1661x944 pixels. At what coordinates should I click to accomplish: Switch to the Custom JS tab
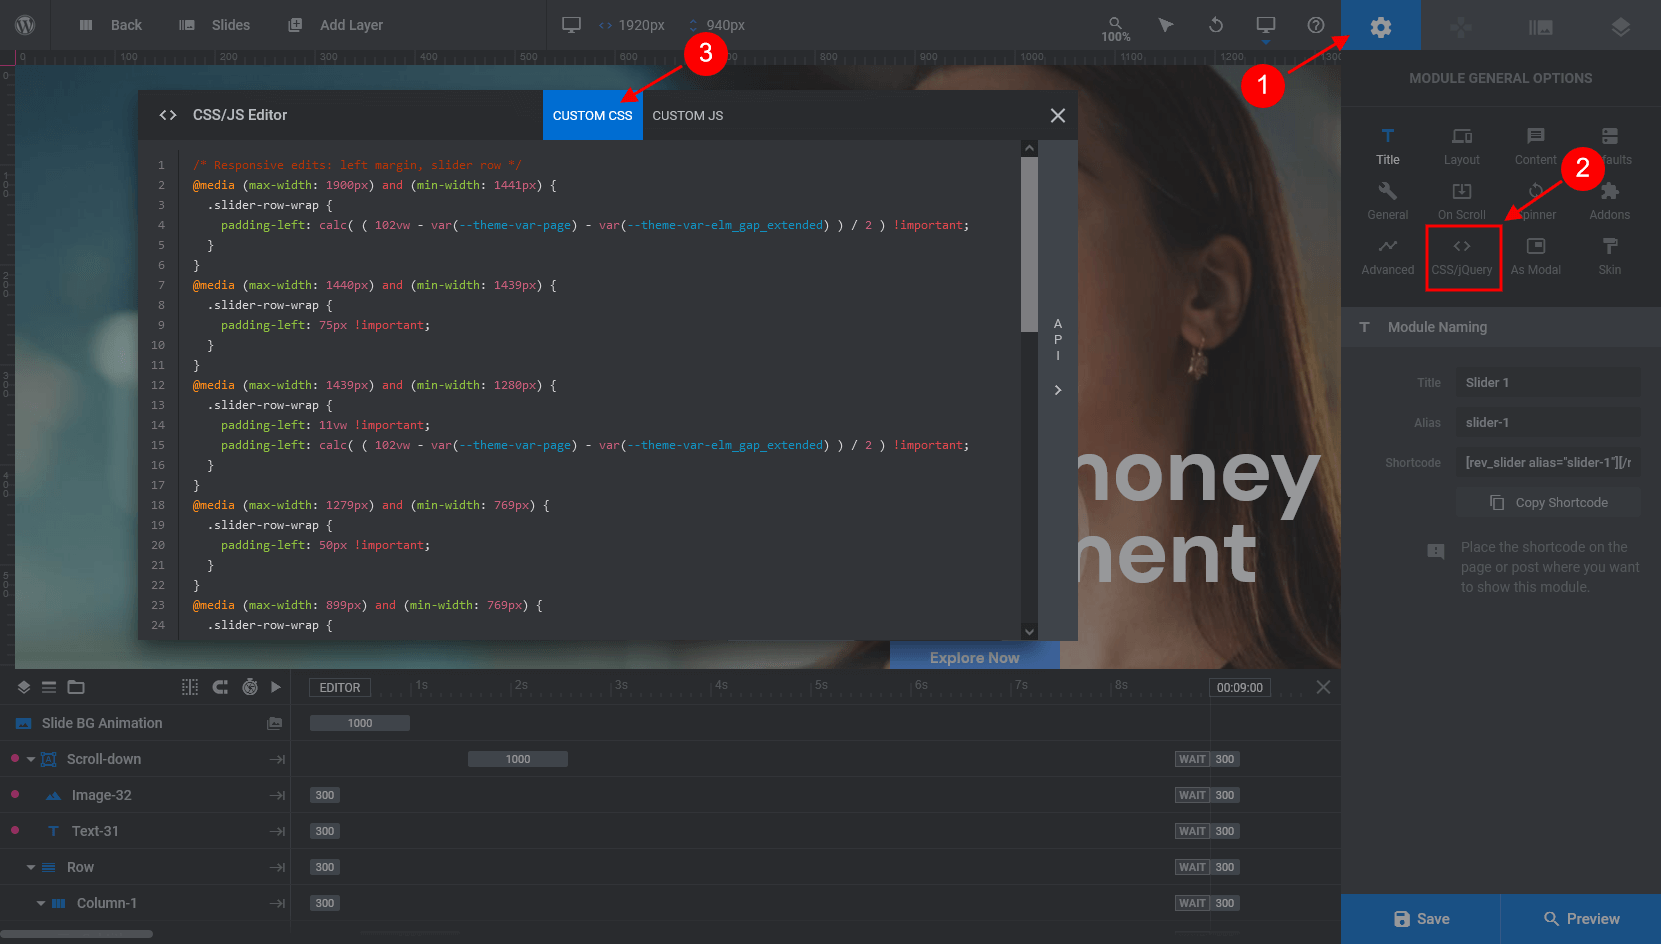(688, 115)
